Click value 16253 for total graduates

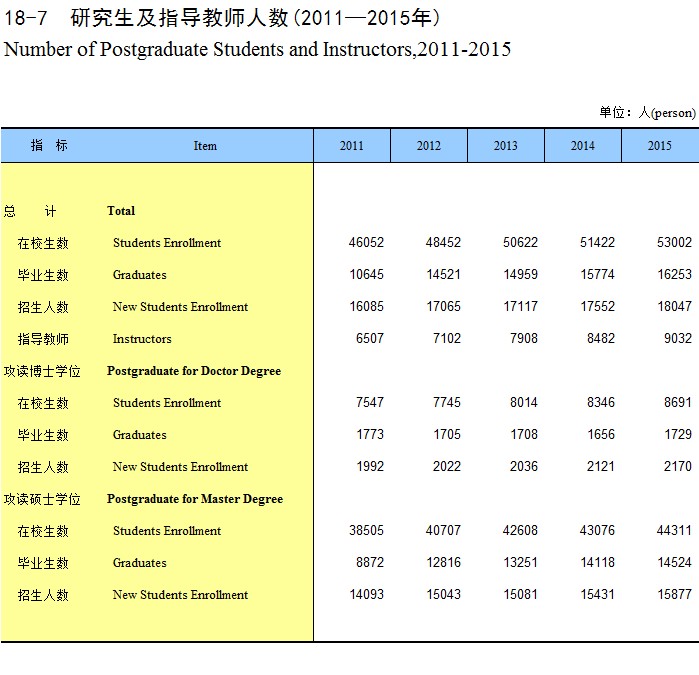pos(674,274)
